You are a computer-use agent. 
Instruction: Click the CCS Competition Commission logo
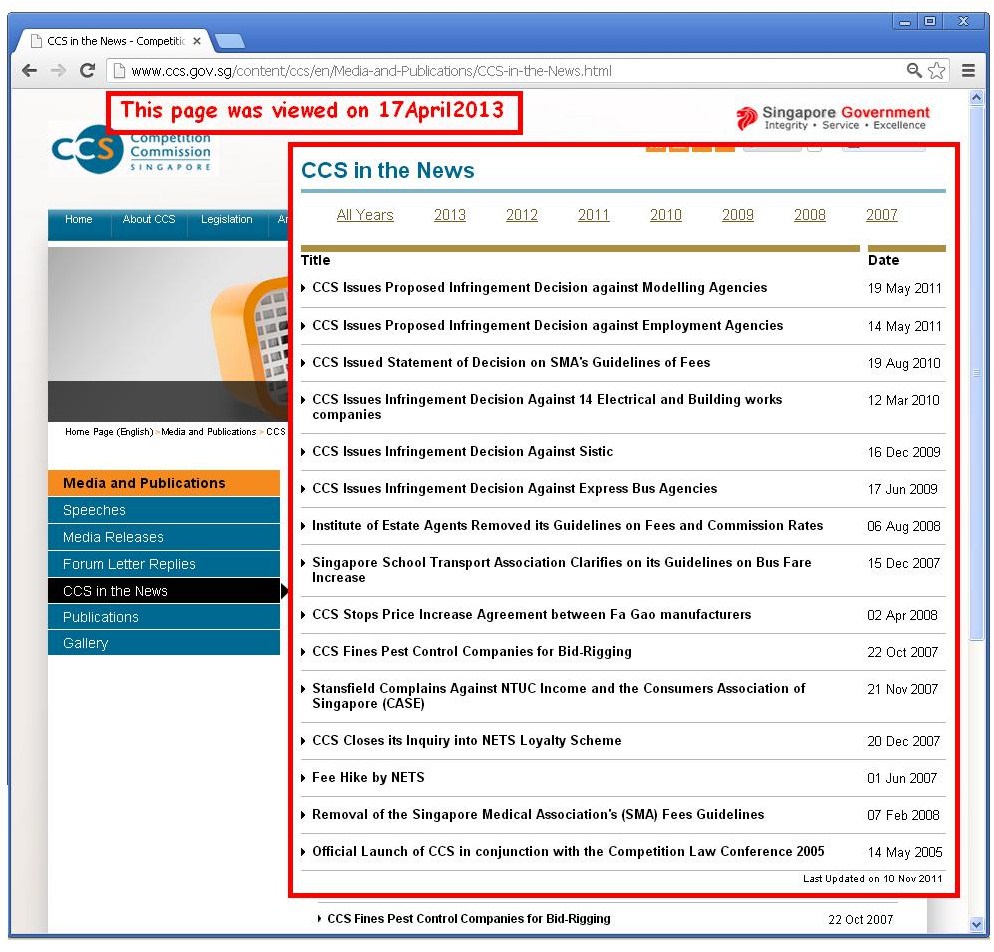point(131,150)
